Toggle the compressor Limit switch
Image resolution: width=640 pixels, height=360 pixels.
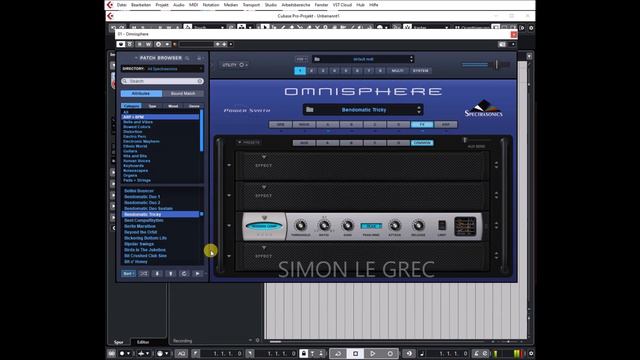[442, 225]
